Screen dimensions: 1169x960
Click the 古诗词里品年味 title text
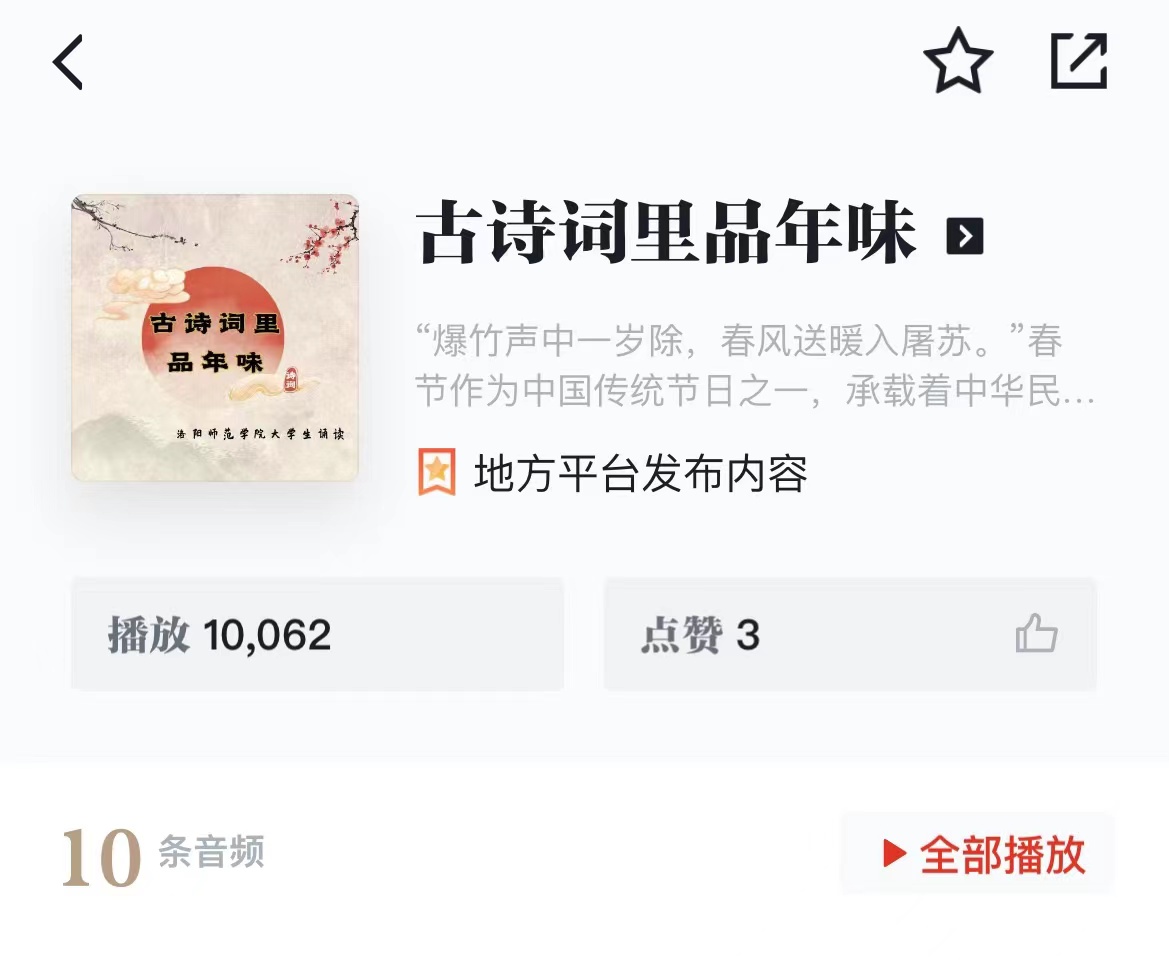666,234
